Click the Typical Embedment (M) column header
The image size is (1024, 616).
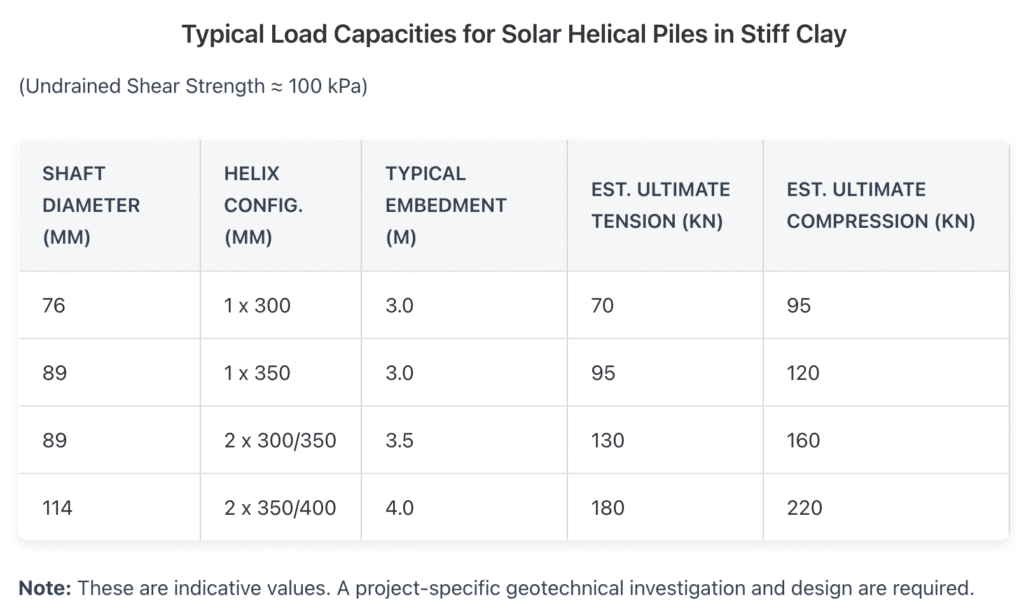[445, 205]
